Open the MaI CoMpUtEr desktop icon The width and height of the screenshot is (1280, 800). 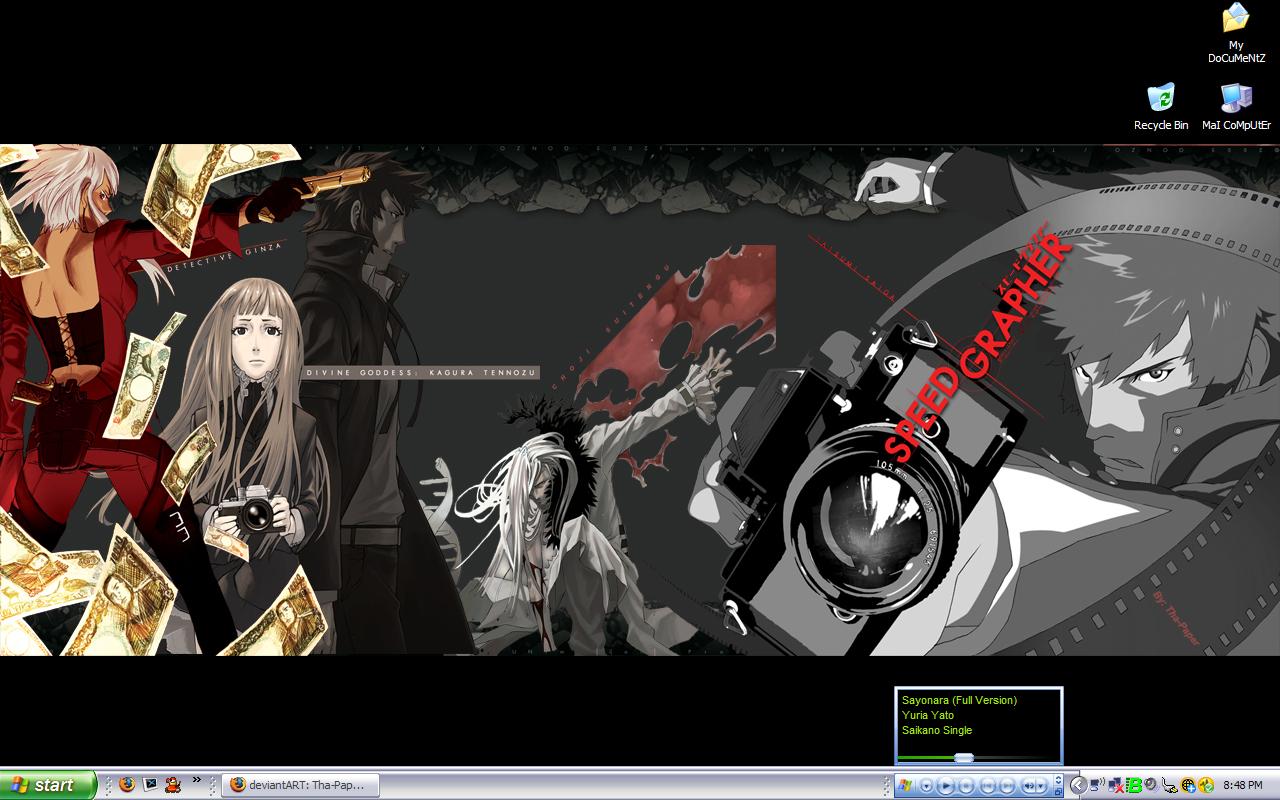(1236, 98)
